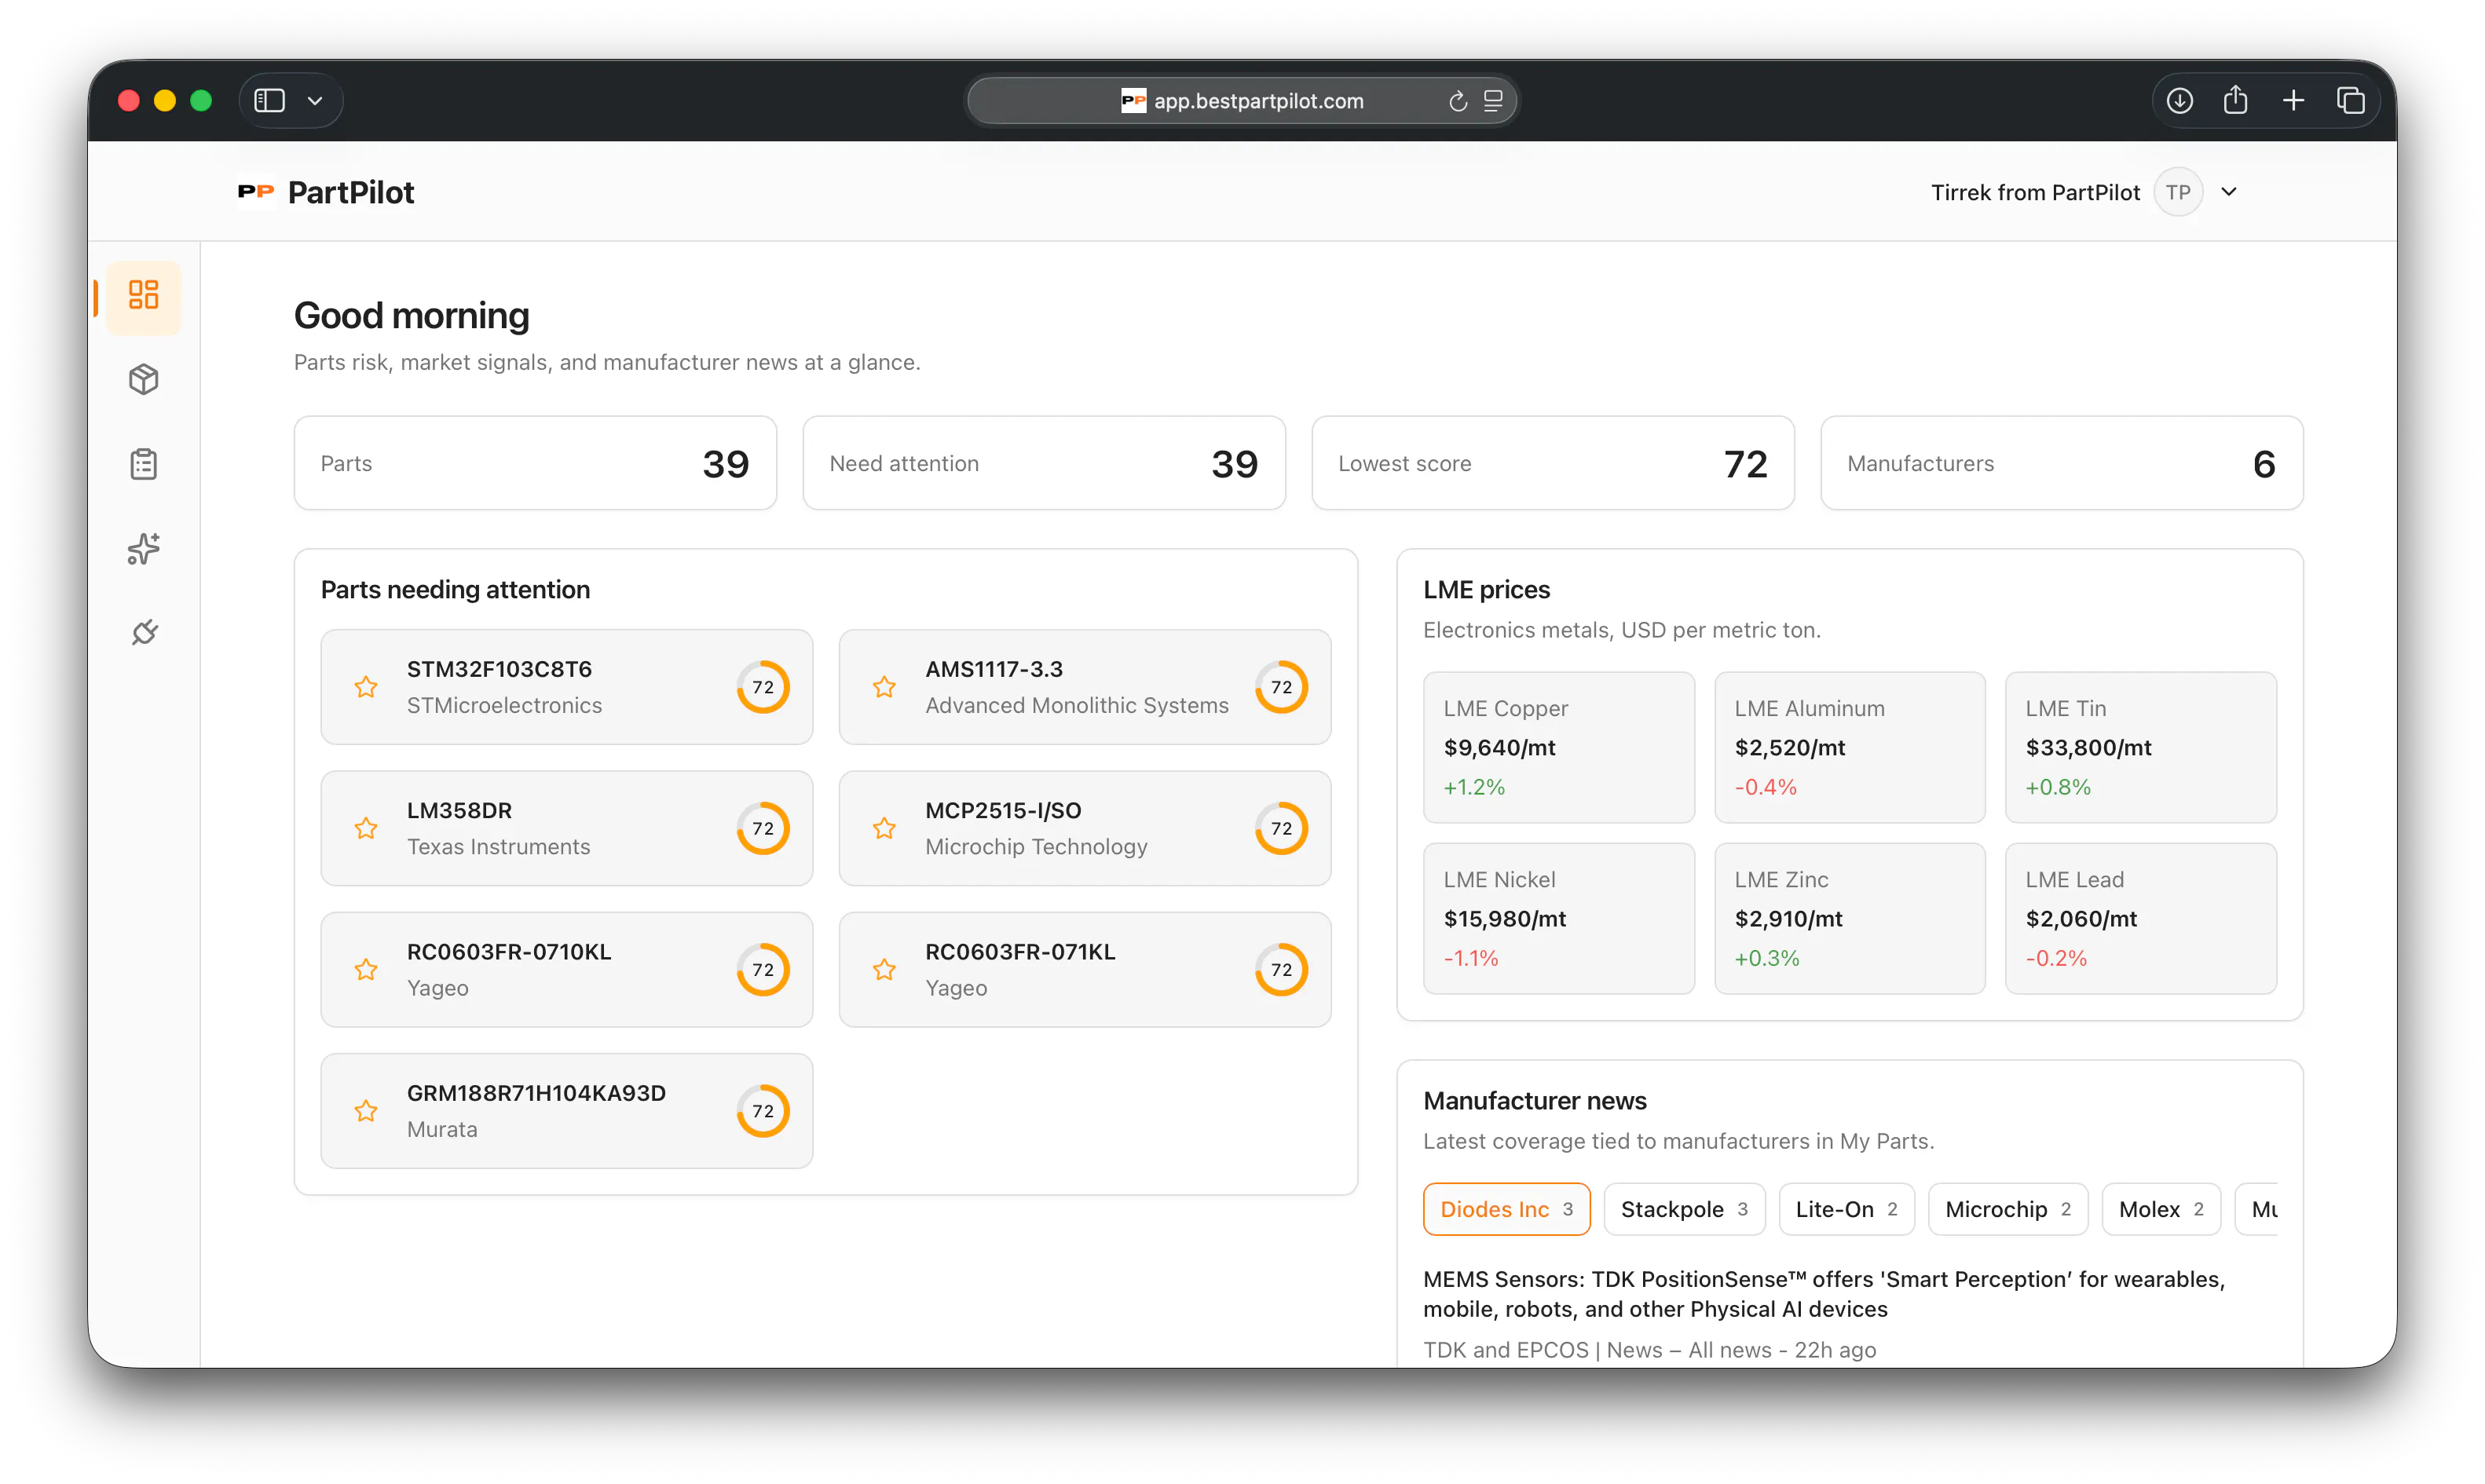Open the dashboard grid icon in sidebar
2485x1484 pixels.
click(x=144, y=295)
